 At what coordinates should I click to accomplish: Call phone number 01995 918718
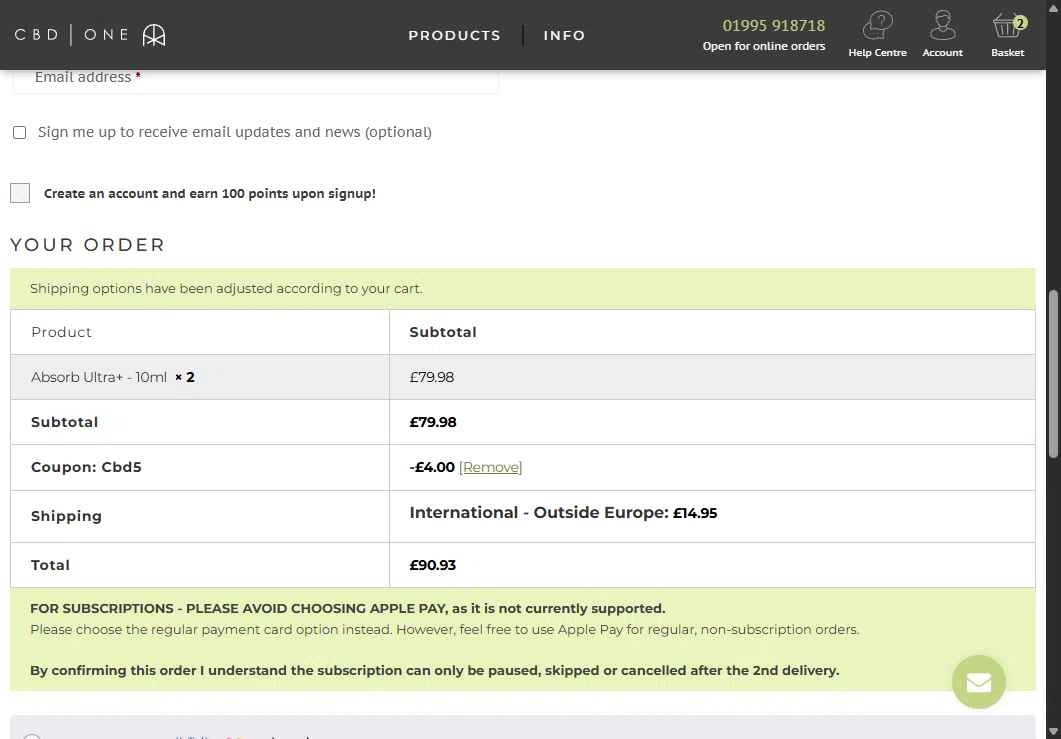pyautogui.click(x=773, y=26)
